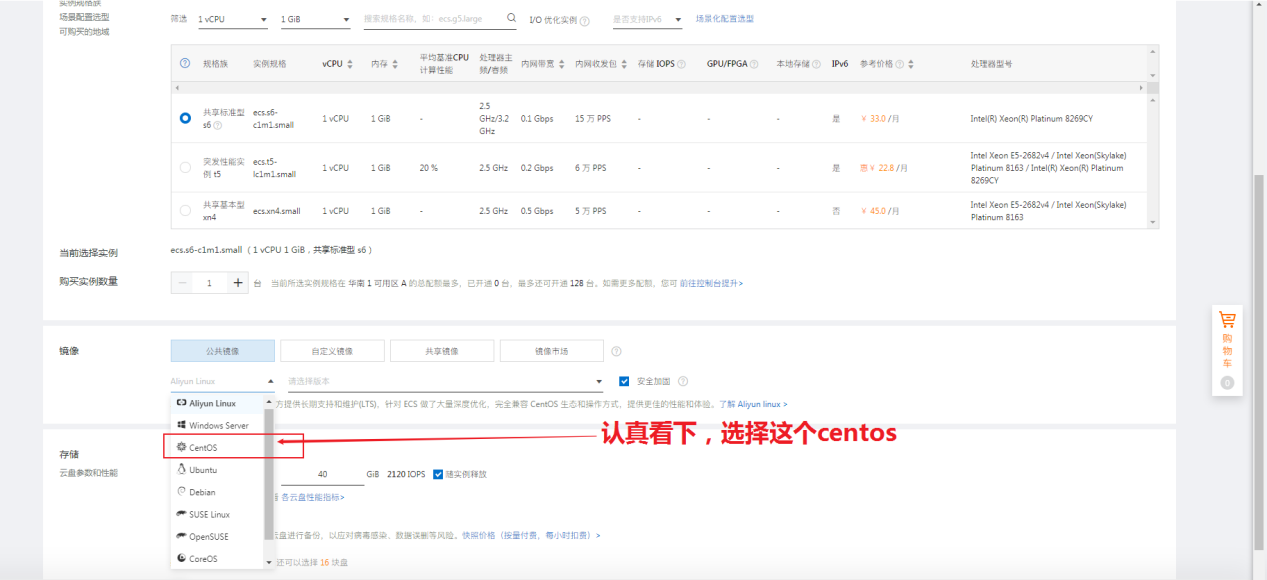Screen dimensions: 1267x580
Task: Open the 是否支持IPv6 dropdown
Action: 646,19
